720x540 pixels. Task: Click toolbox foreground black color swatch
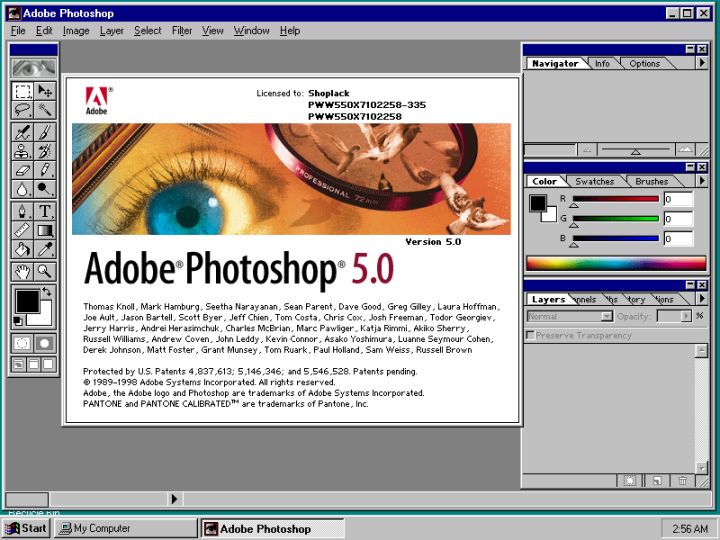(28, 301)
